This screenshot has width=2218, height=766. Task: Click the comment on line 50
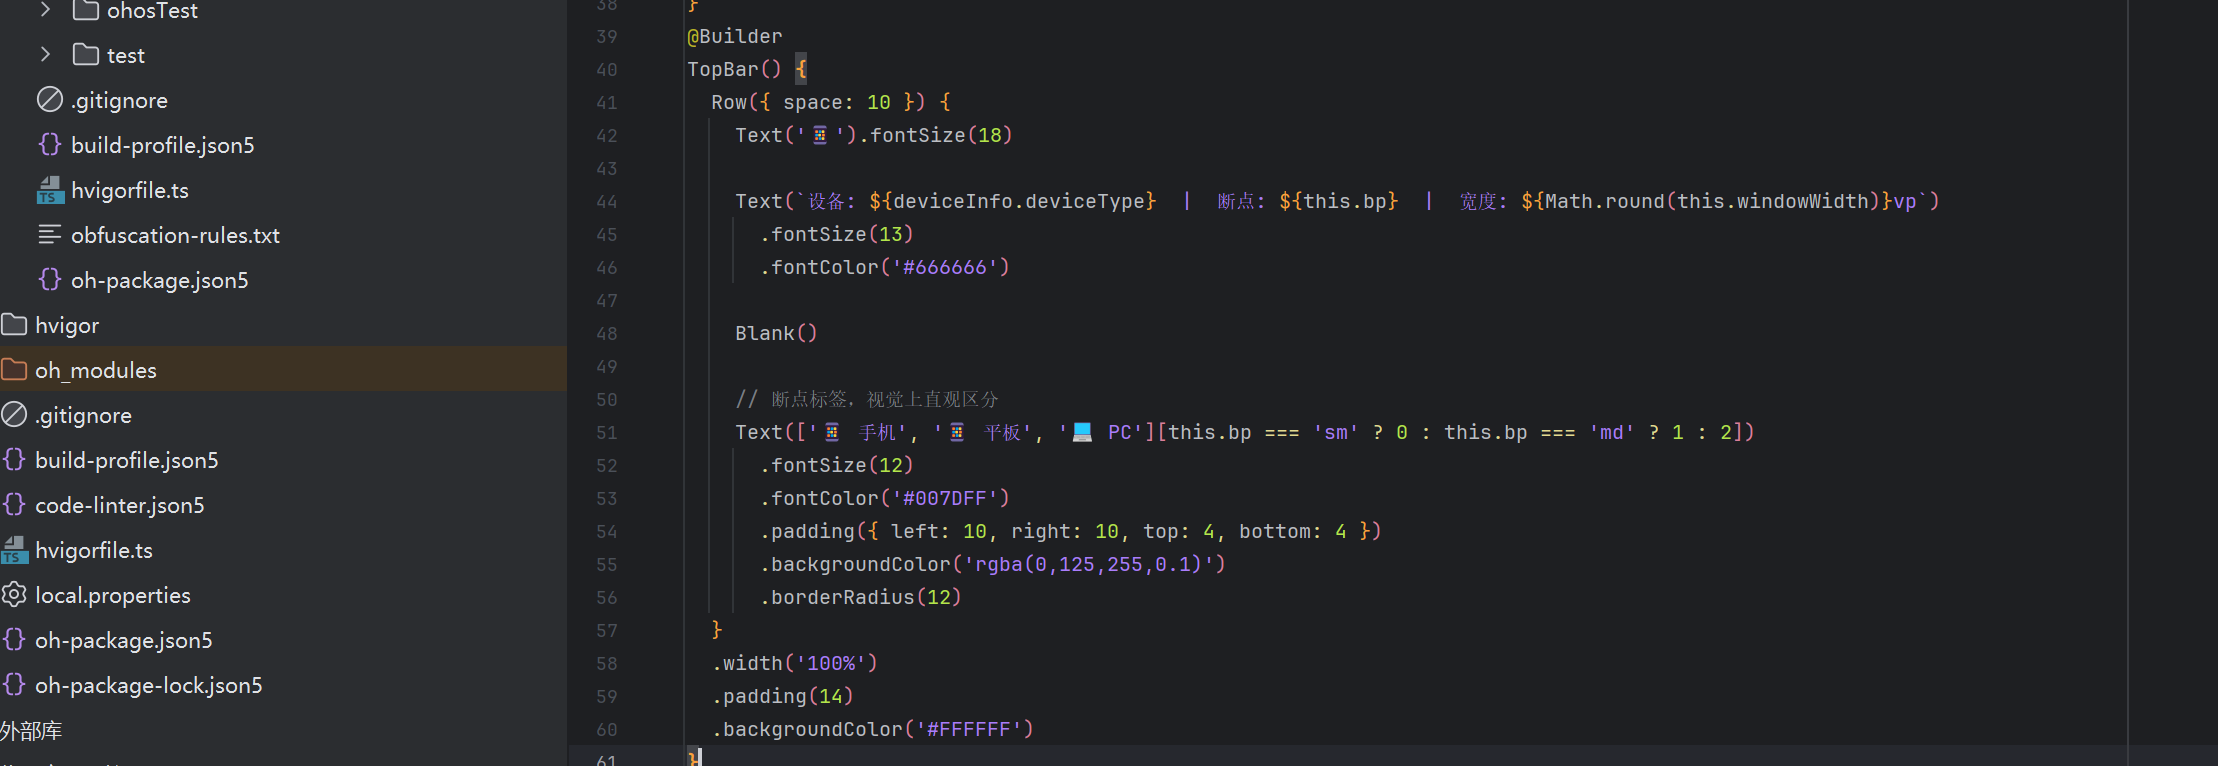867,399
